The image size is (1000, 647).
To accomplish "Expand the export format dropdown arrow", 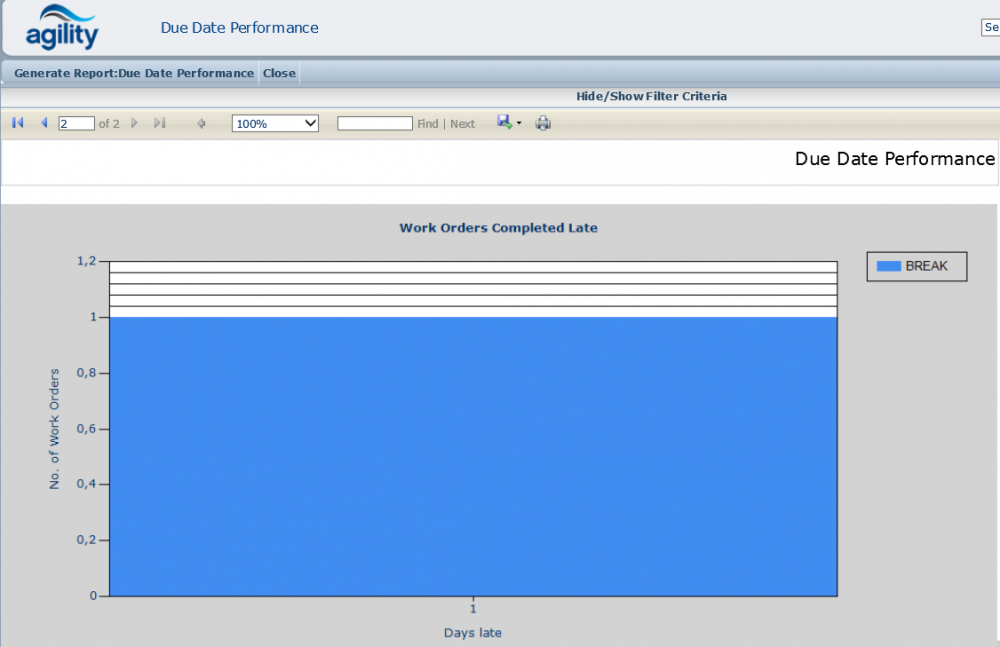I will pyautogui.click(x=517, y=123).
